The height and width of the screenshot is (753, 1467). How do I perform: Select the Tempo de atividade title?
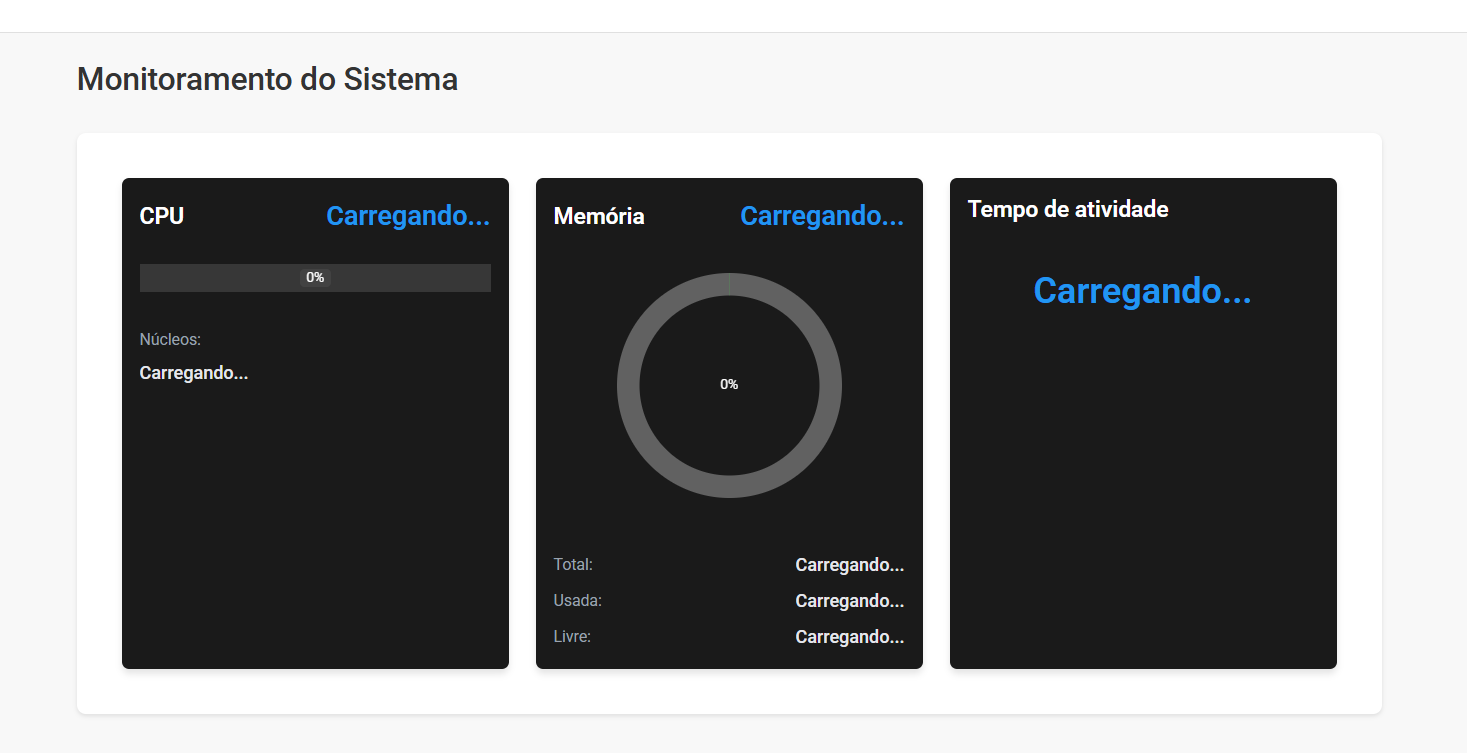1068,209
